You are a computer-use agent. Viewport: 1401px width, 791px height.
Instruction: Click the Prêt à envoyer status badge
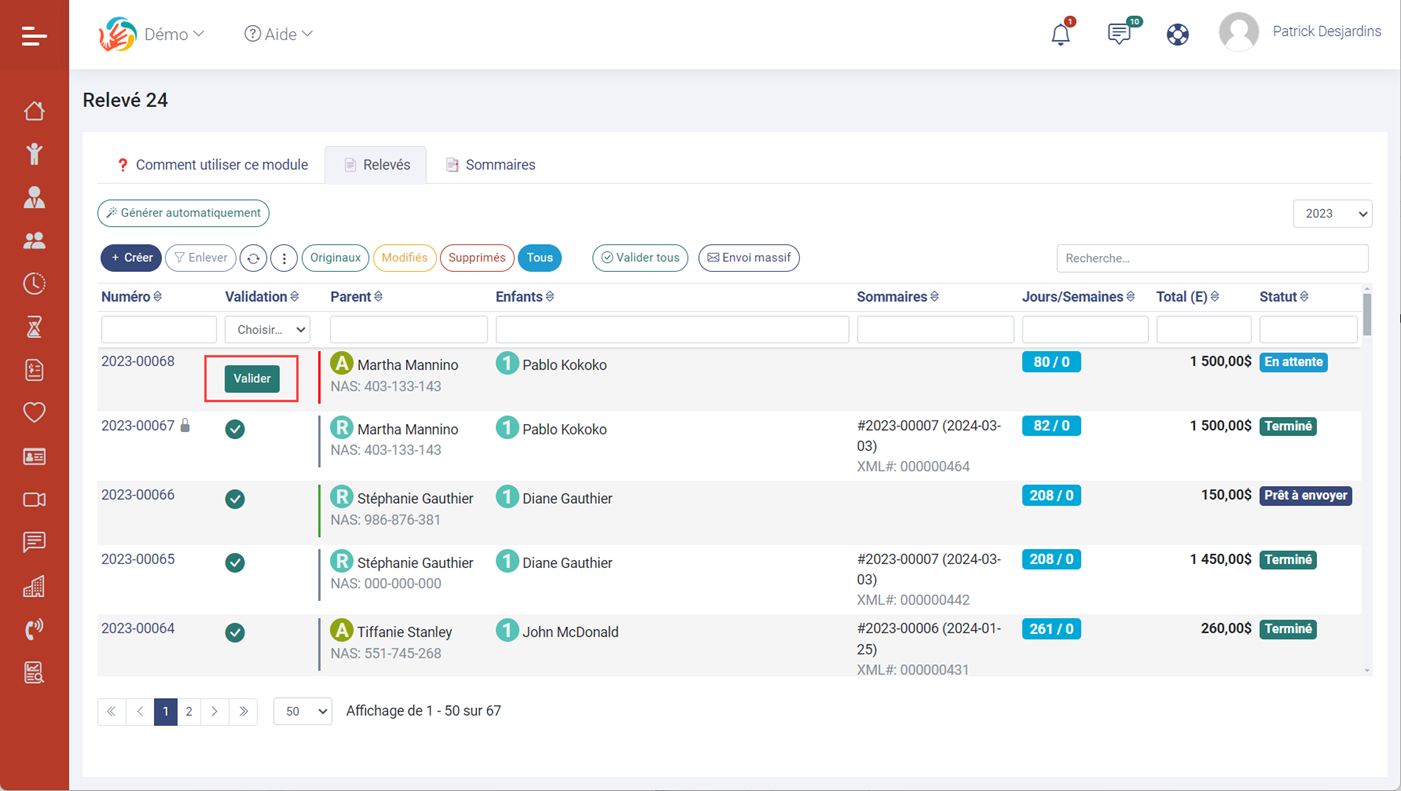[x=1306, y=495]
